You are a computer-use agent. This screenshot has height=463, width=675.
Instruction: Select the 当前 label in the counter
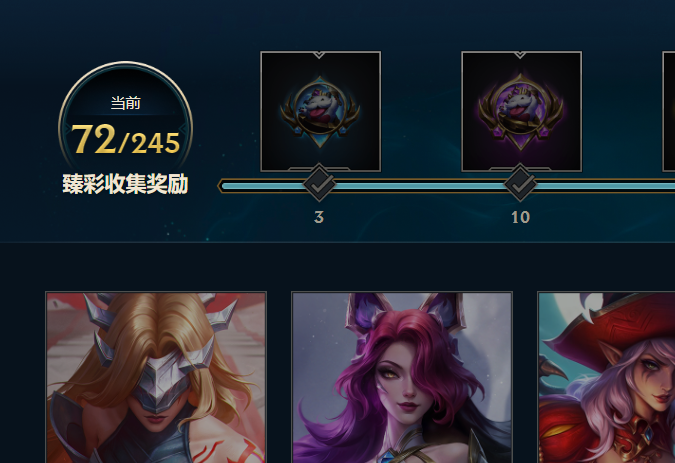point(125,103)
